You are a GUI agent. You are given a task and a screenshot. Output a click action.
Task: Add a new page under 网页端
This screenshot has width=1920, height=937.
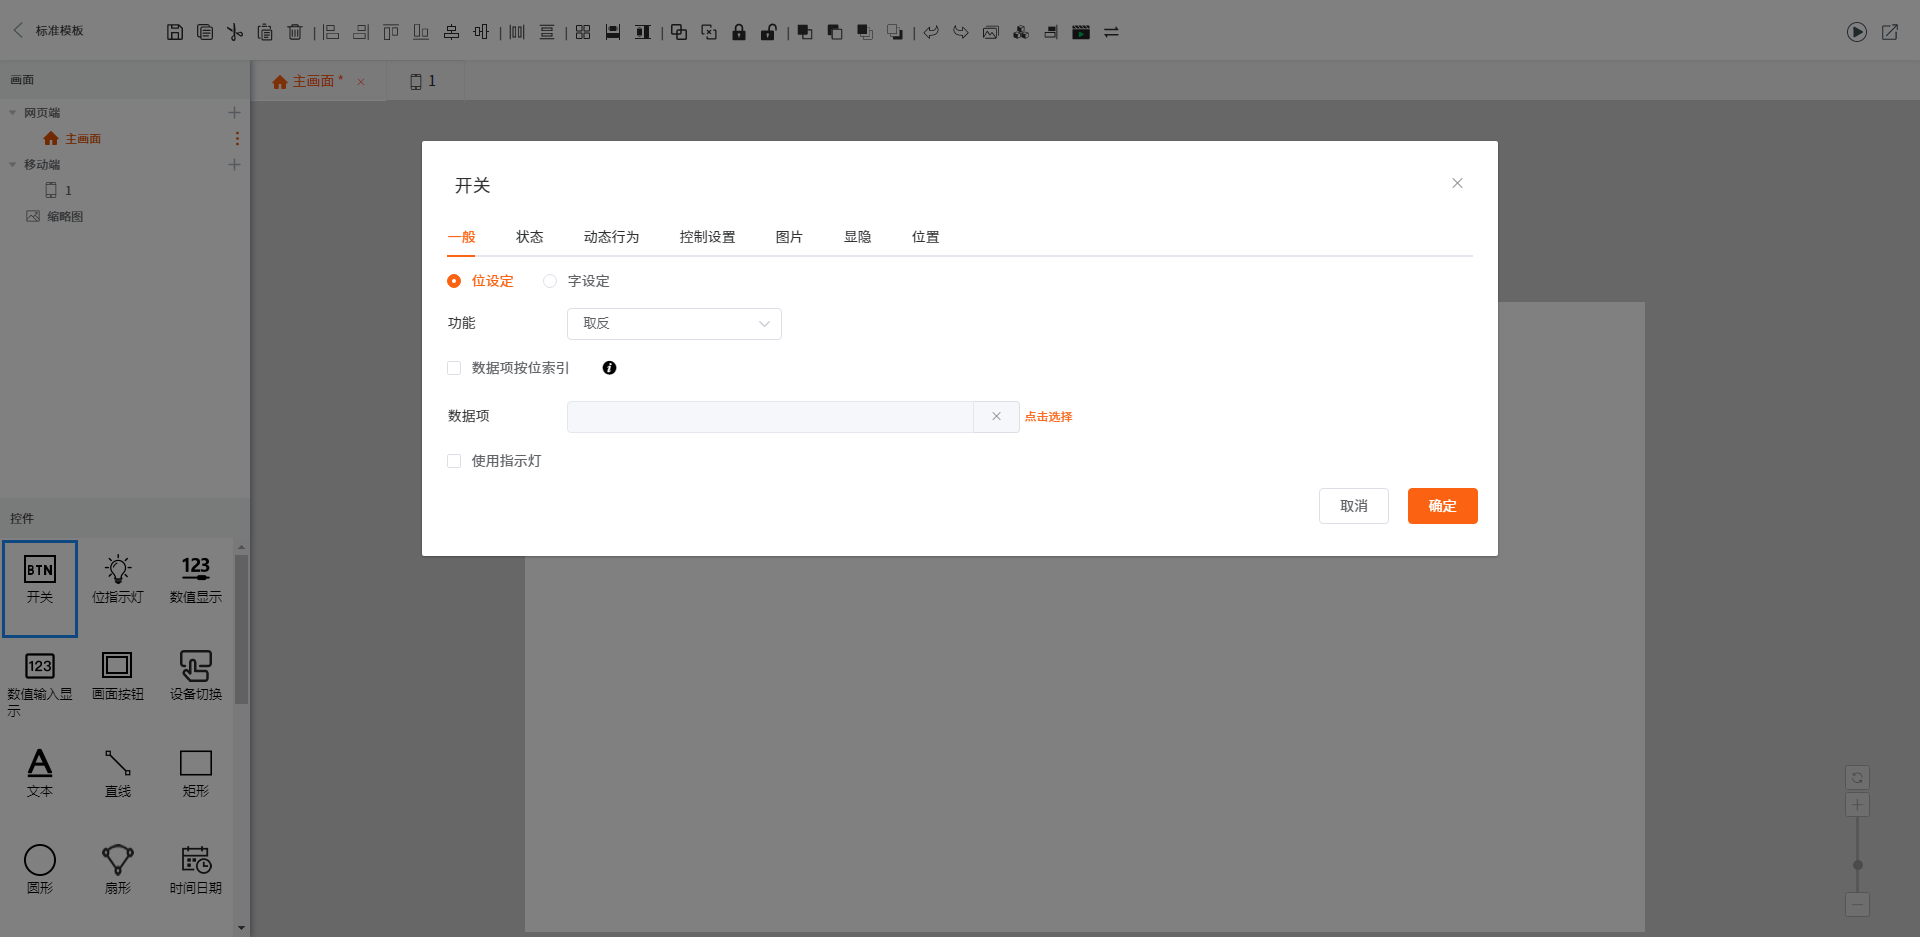pos(234,113)
